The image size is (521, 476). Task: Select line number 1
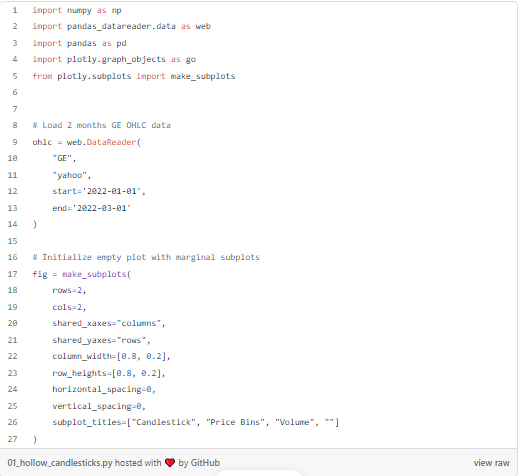click(x=15, y=10)
